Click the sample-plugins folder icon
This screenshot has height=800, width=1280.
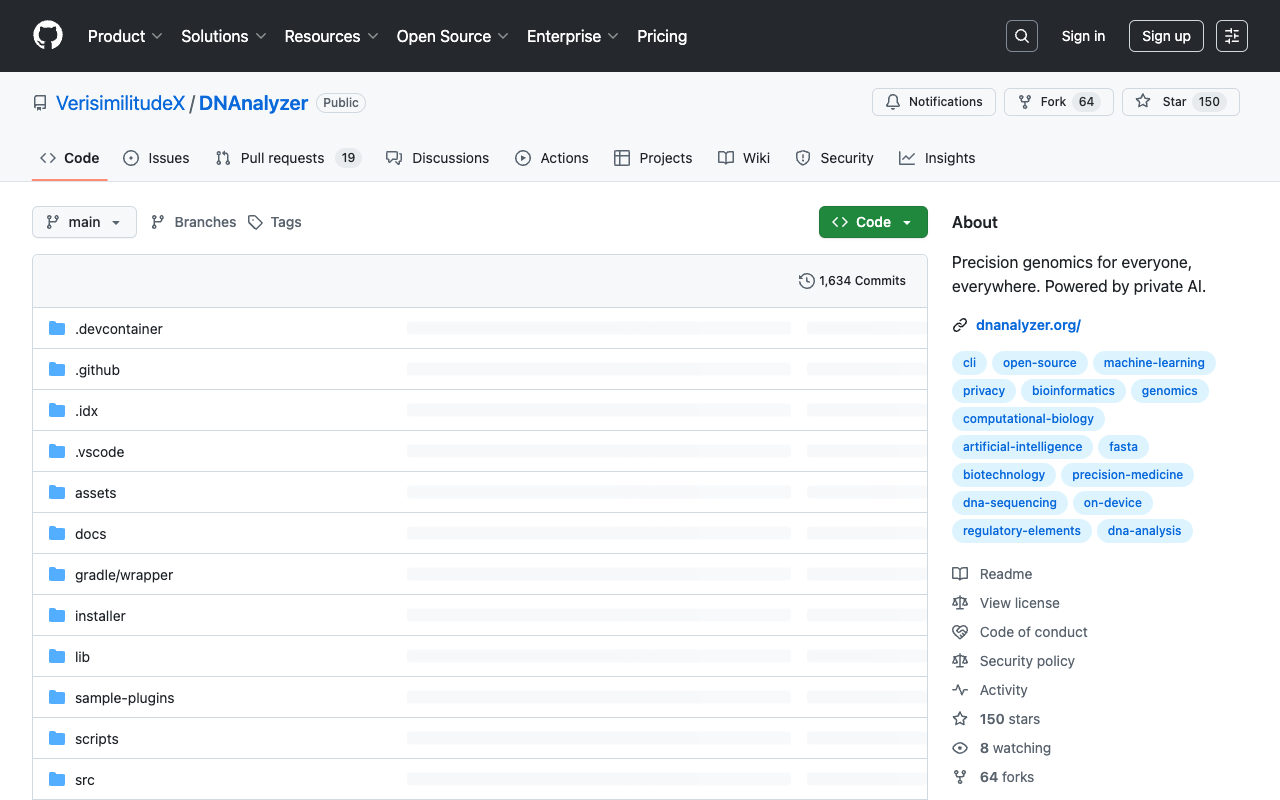pyautogui.click(x=57, y=698)
